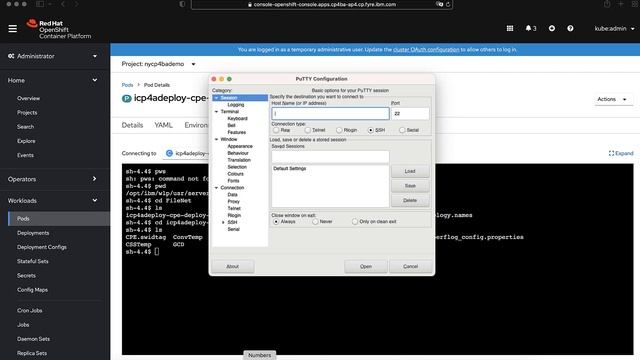Viewport: 640px width, 360px height.
Task: Select Telnet connection type
Action: pos(307,130)
